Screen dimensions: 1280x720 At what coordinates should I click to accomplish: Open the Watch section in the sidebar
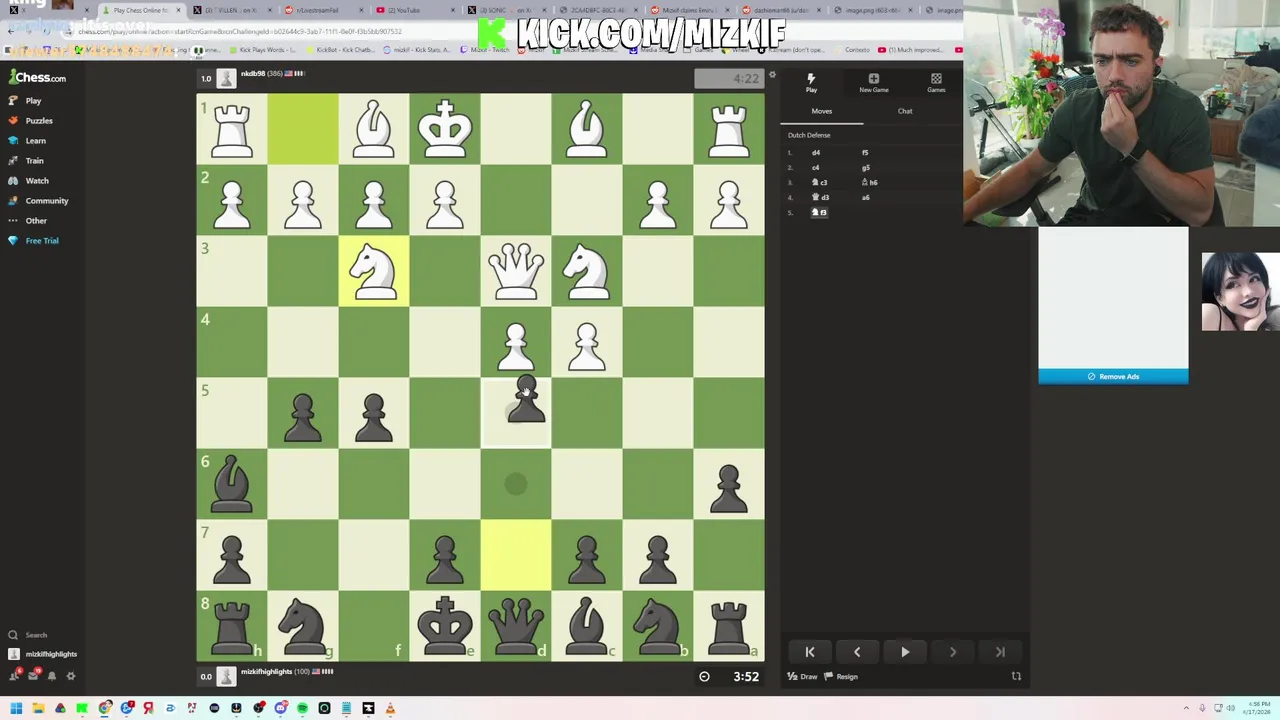37,181
